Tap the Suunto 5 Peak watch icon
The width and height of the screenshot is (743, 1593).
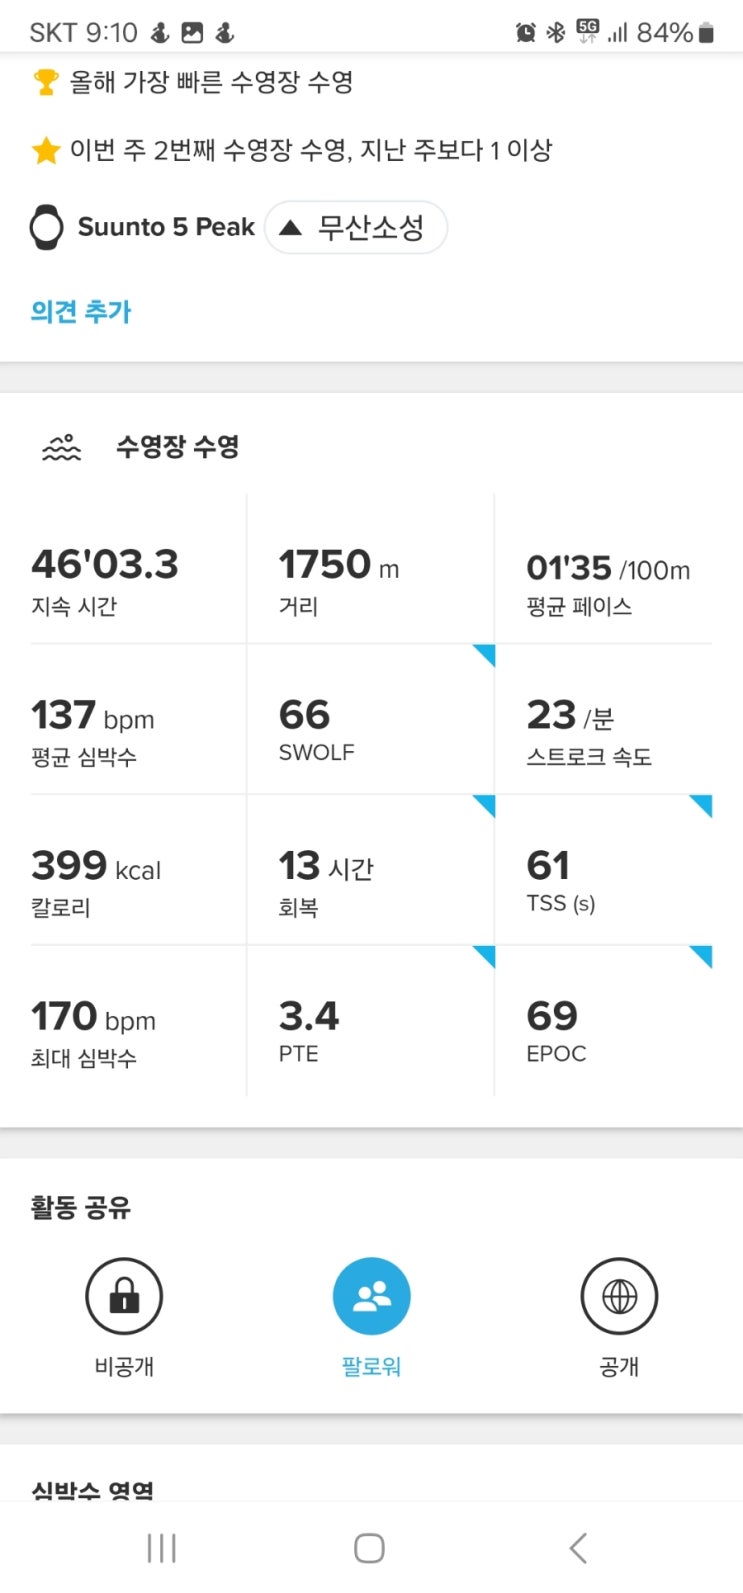(46, 227)
